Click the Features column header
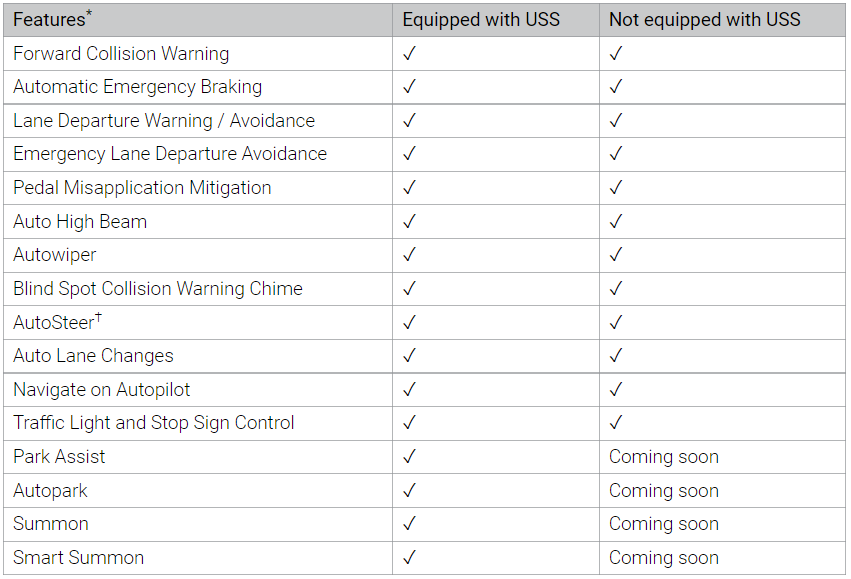The width and height of the screenshot is (851, 579). (53, 20)
